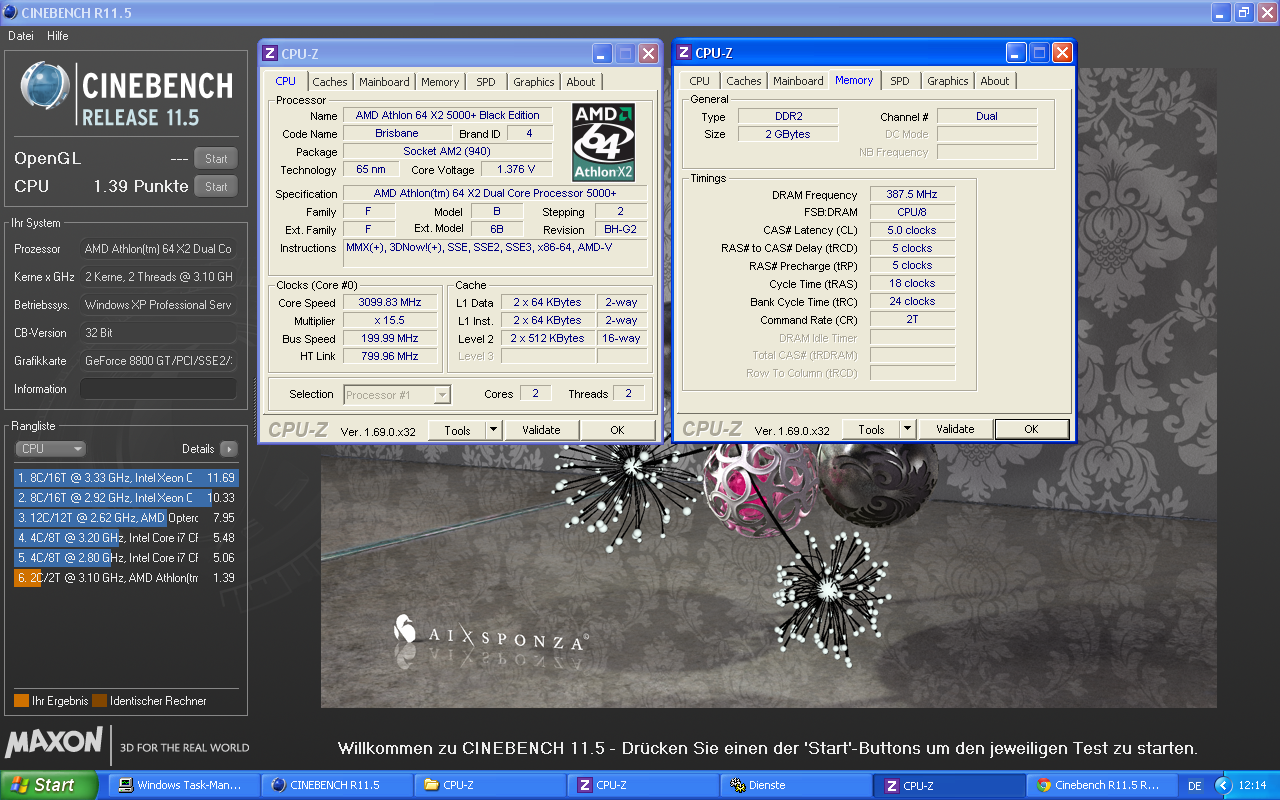The width and height of the screenshot is (1280, 800).
Task: Switch to Chrome Cinebench R11.5 taskbar button
Action: [1102, 785]
